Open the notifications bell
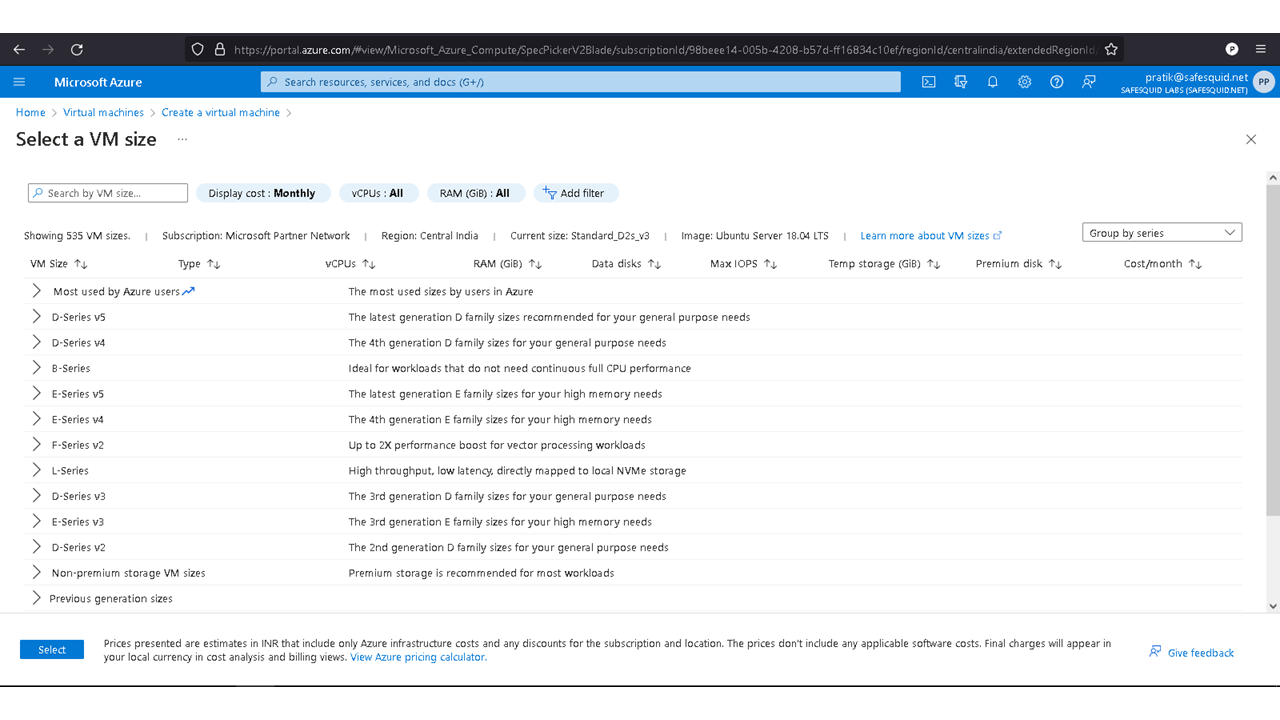 point(993,82)
